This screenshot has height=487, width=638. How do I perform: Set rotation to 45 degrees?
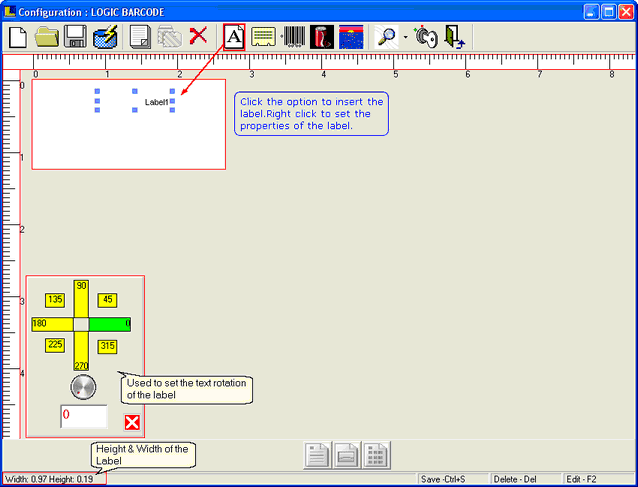tap(107, 300)
